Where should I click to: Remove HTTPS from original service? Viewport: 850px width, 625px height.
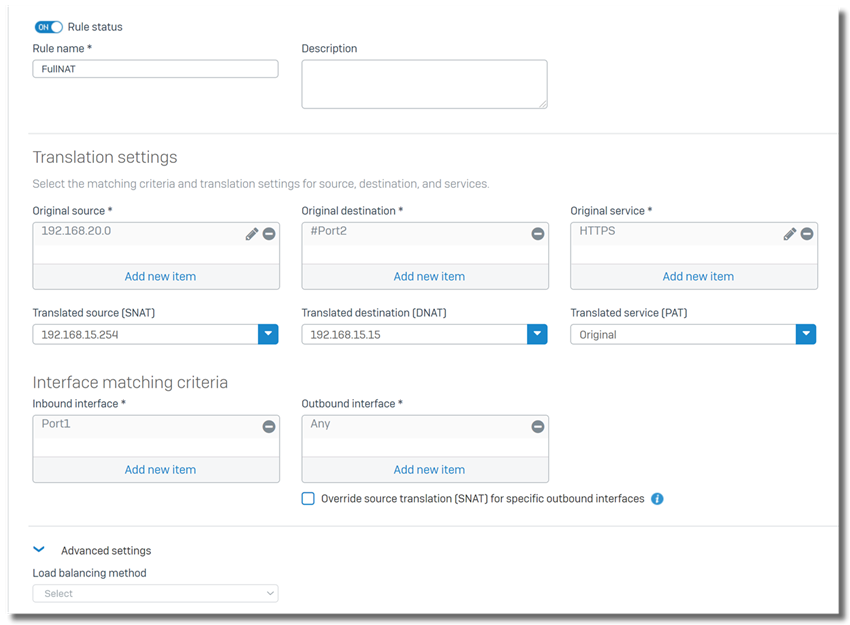807,234
